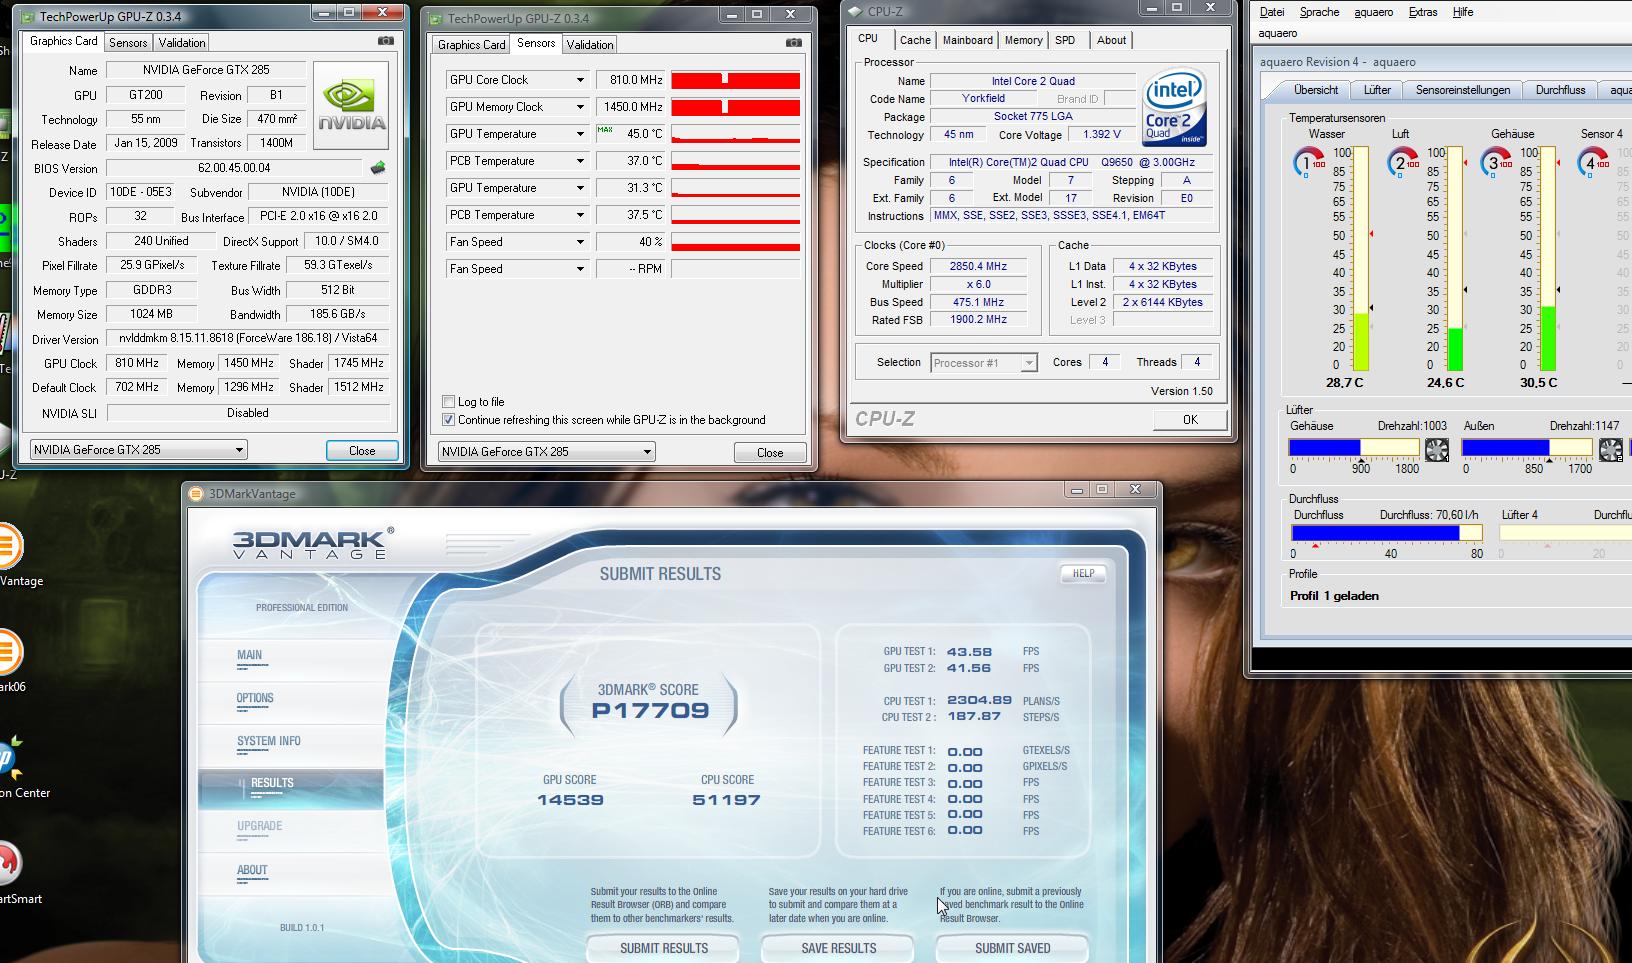Click the Core Speed value in CPU-Z
1632x963 pixels.
(x=978, y=266)
